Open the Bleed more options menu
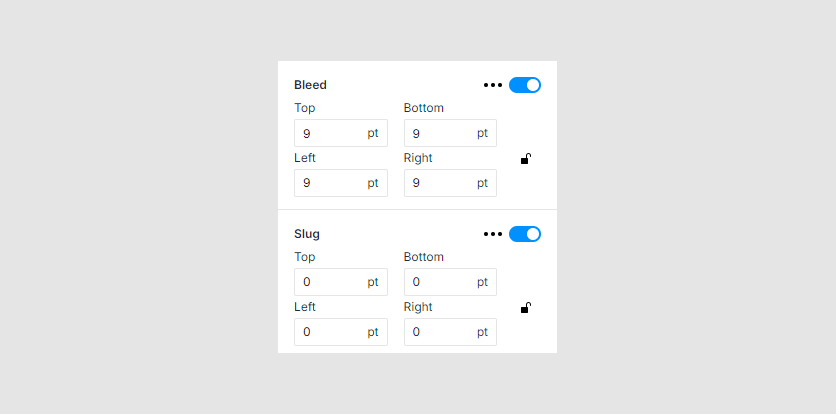This screenshot has width=836, height=414. 492,85
